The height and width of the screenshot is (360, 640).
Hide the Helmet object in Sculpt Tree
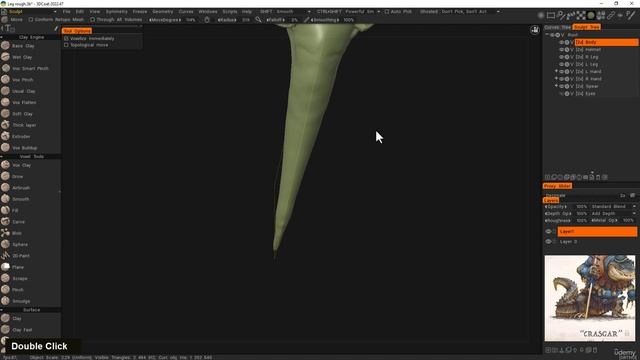tap(561, 50)
